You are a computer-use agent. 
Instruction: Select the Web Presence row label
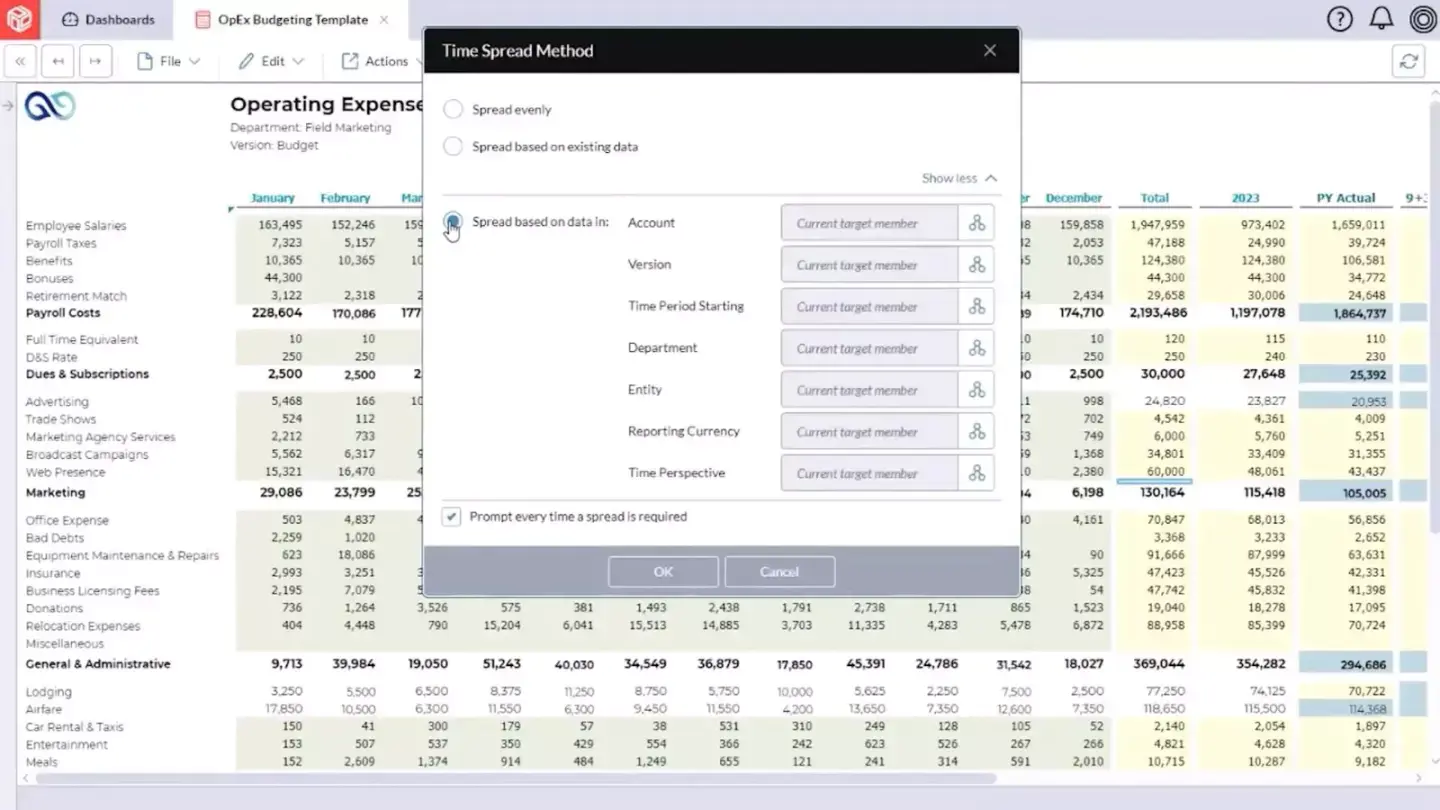(66, 472)
